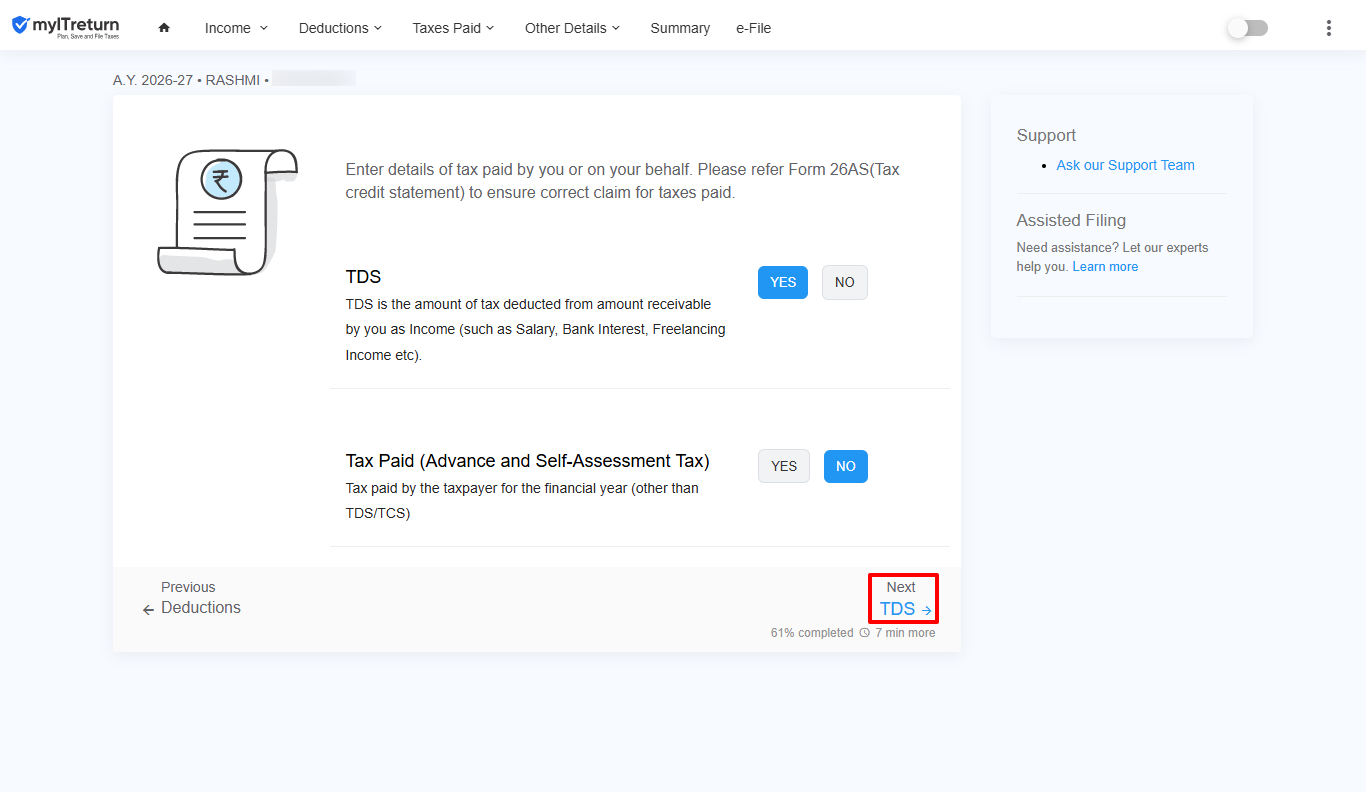The image size is (1366, 792).
Task: Click the Ask our Support Team link
Action: point(1125,165)
